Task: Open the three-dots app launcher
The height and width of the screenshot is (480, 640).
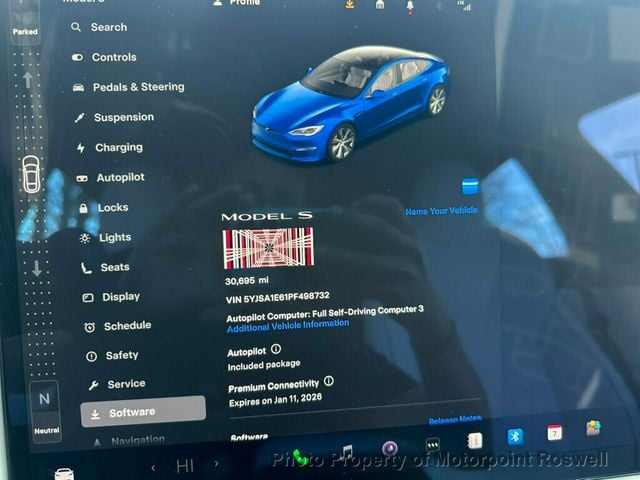Action: (433, 444)
